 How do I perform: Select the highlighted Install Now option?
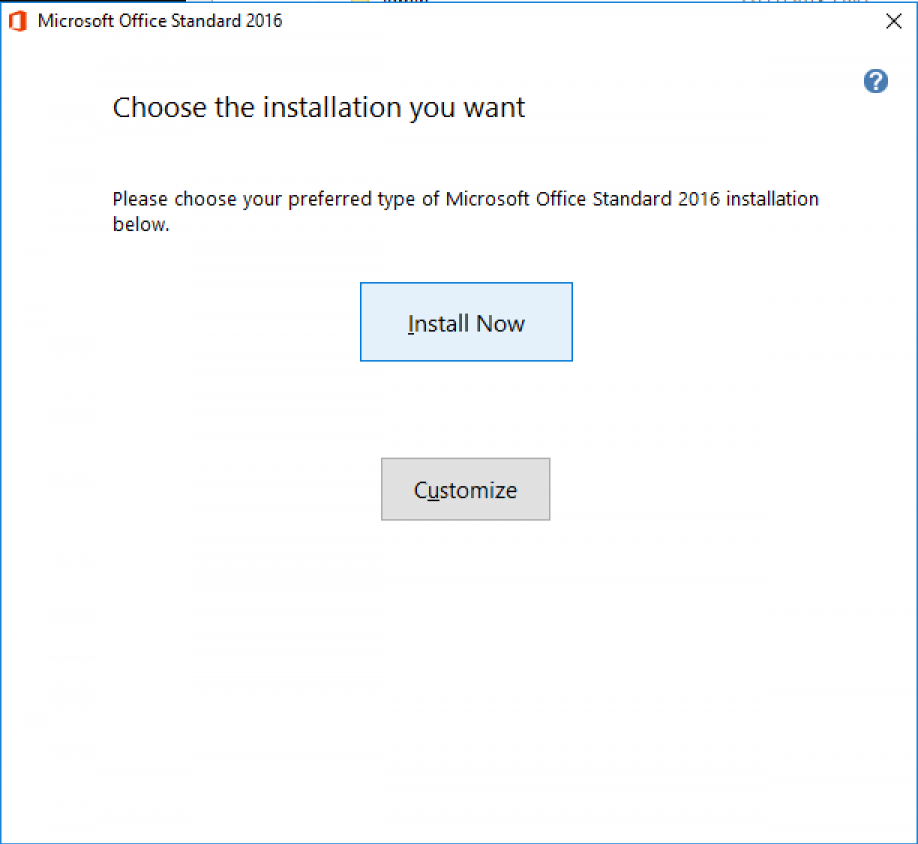click(x=466, y=322)
